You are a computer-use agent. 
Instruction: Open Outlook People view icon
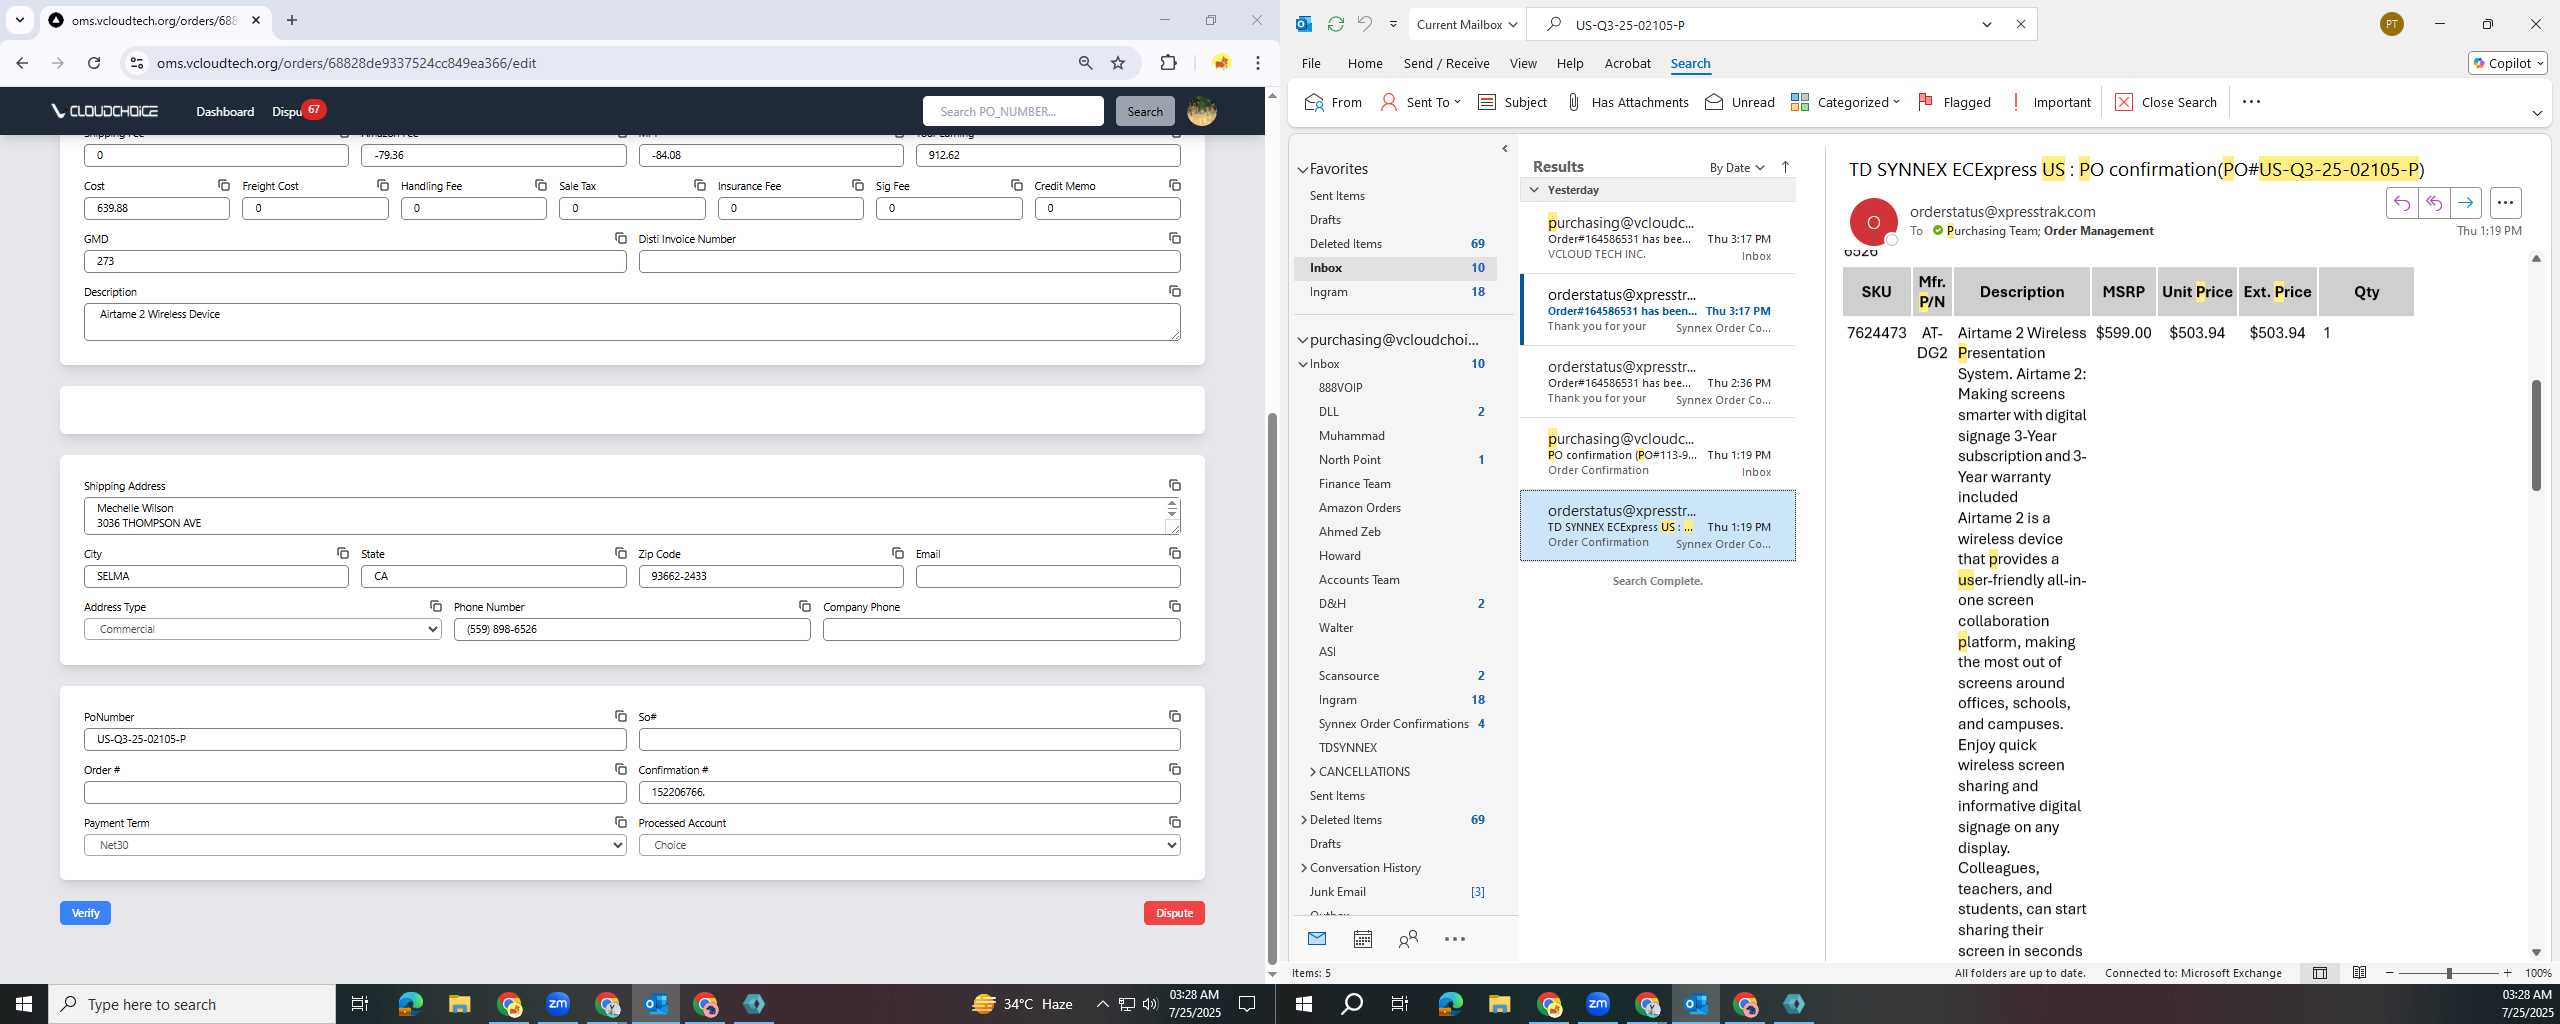pos(1408,939)
